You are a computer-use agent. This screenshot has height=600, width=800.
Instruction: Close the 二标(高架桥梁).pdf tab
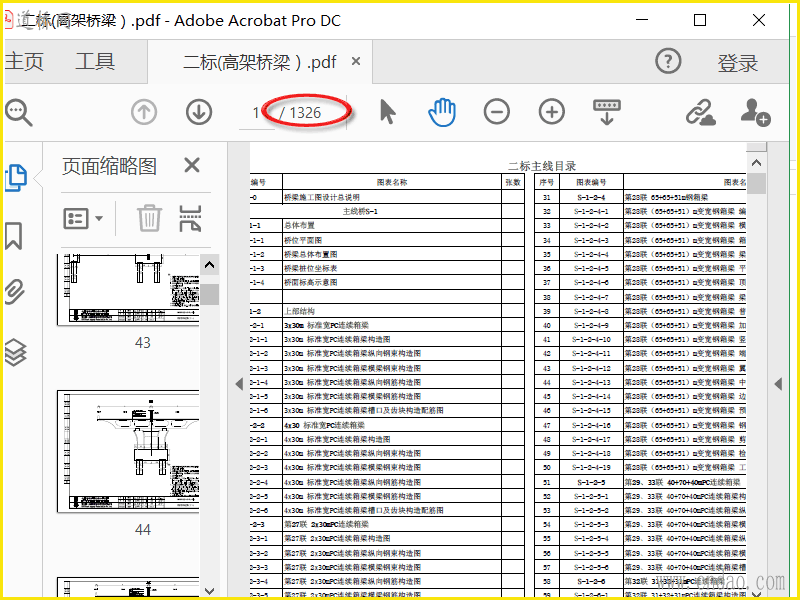(356, 62)
